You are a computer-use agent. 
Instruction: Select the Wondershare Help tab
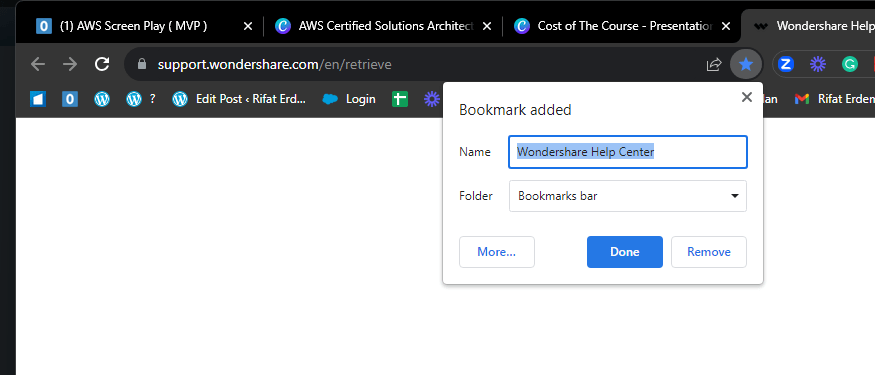click(x=809, y=26)
